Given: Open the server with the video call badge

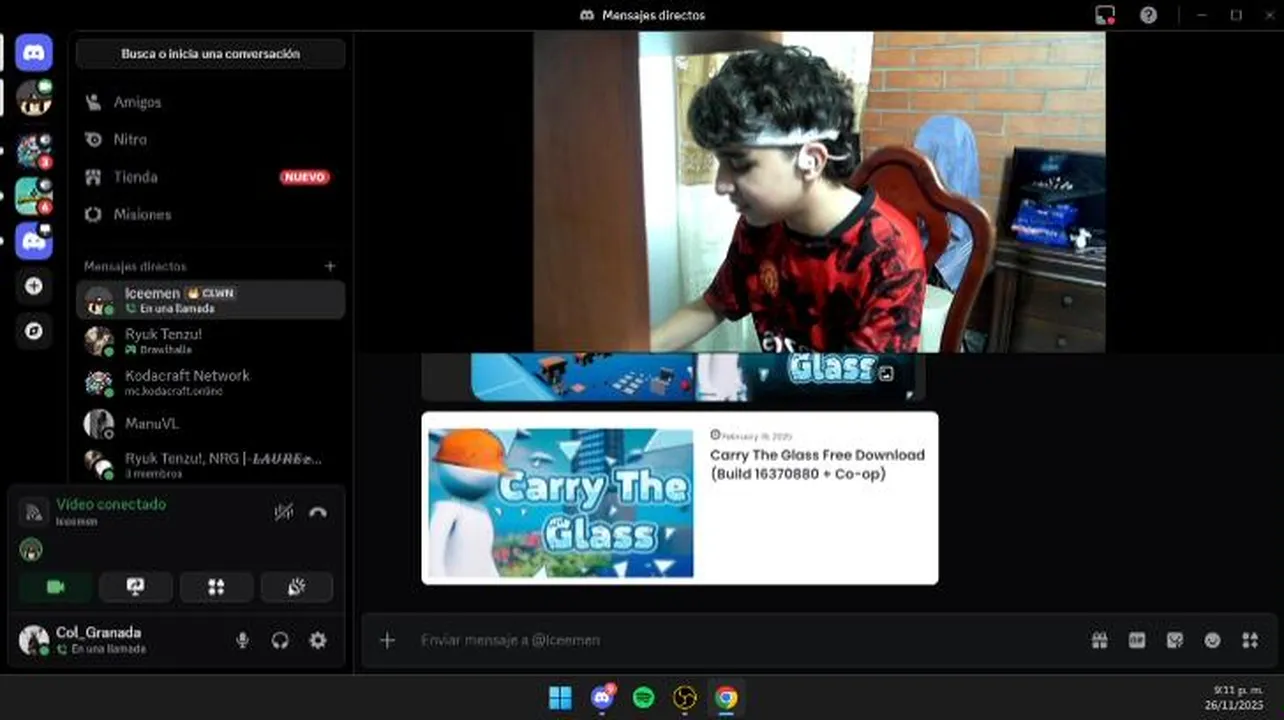Looking at the screenshot, I should (x=34, y=98).
